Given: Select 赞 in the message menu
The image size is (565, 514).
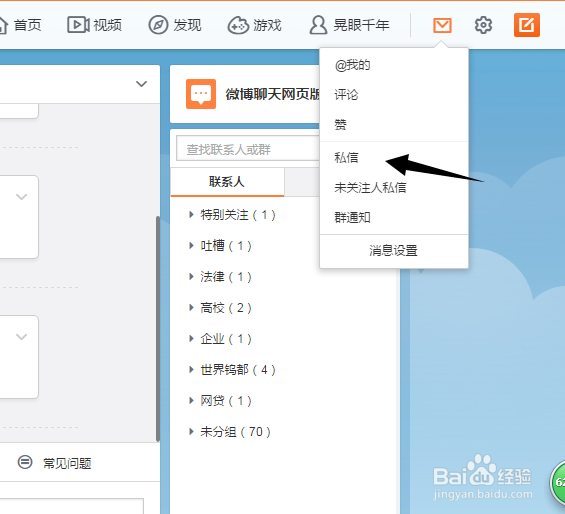Looking at the screenshot, I should tap(394, 125).
